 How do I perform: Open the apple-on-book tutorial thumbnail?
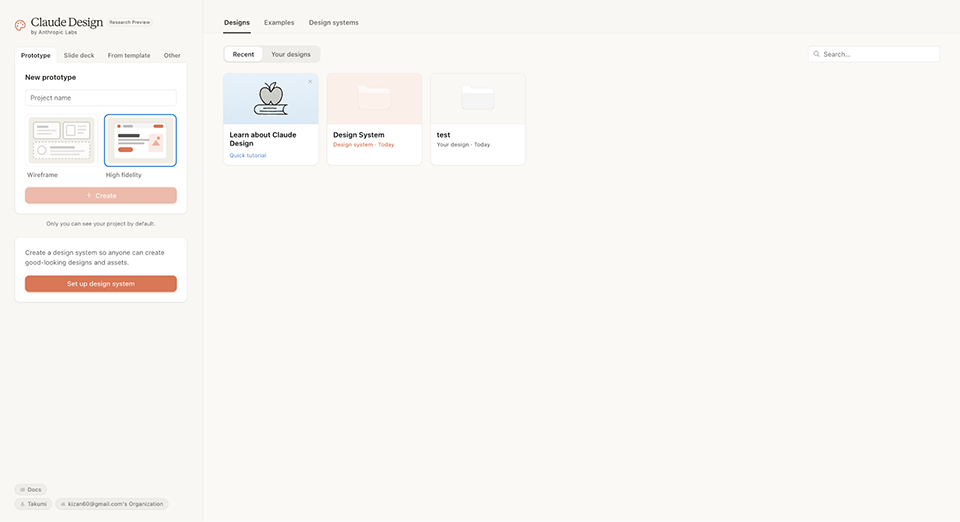[271, 99]
